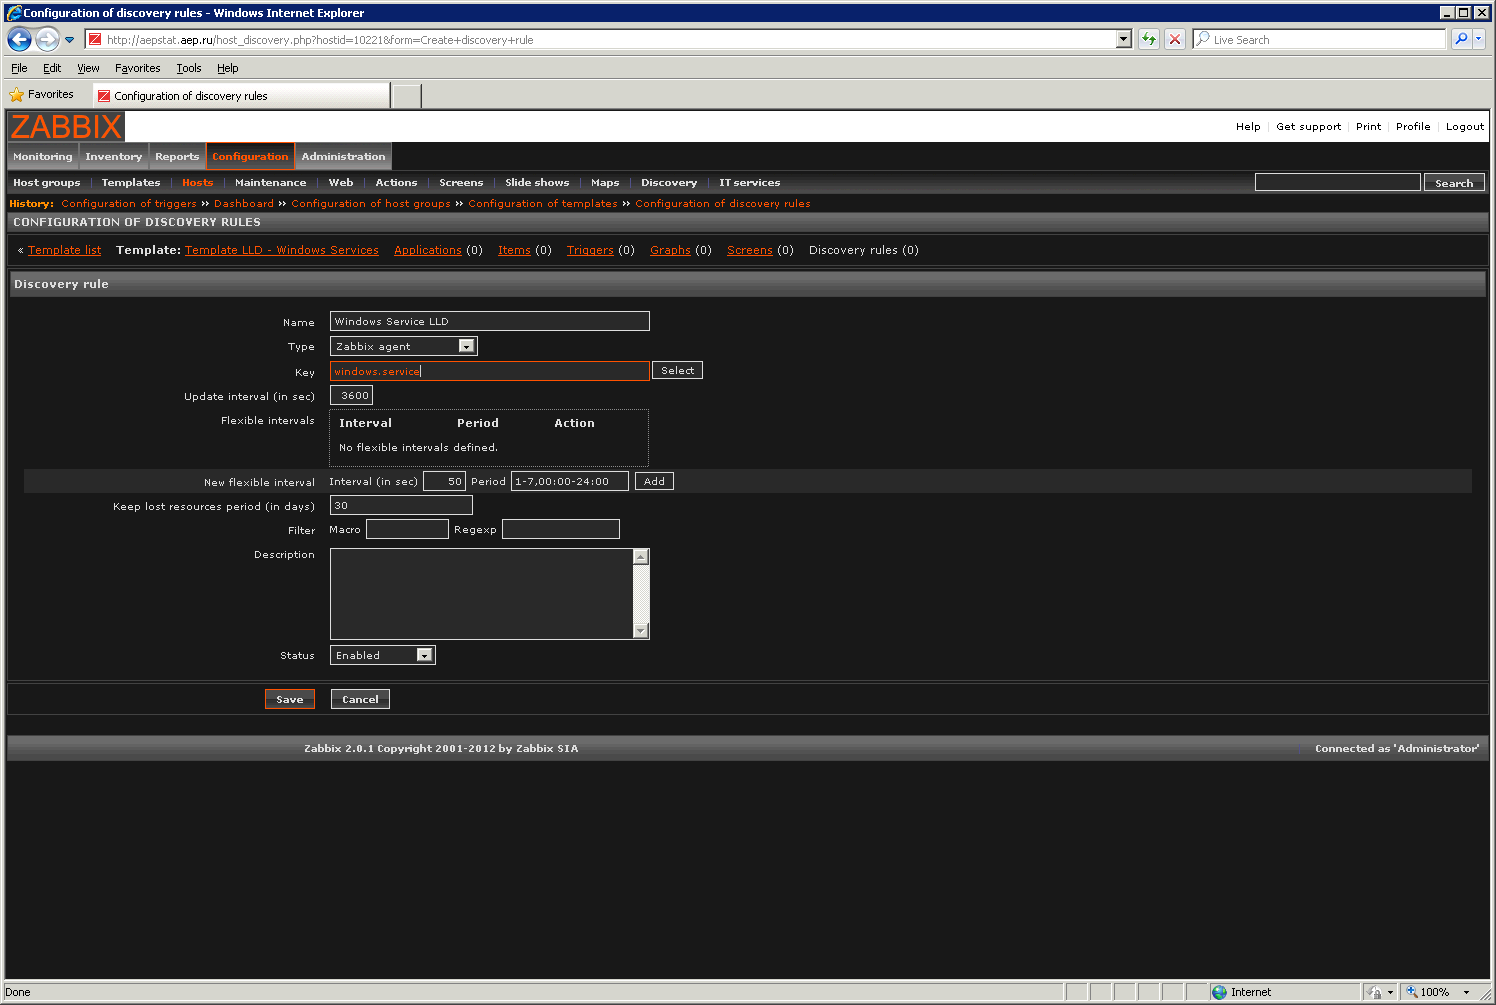Click the Favorites star icon

16,95
